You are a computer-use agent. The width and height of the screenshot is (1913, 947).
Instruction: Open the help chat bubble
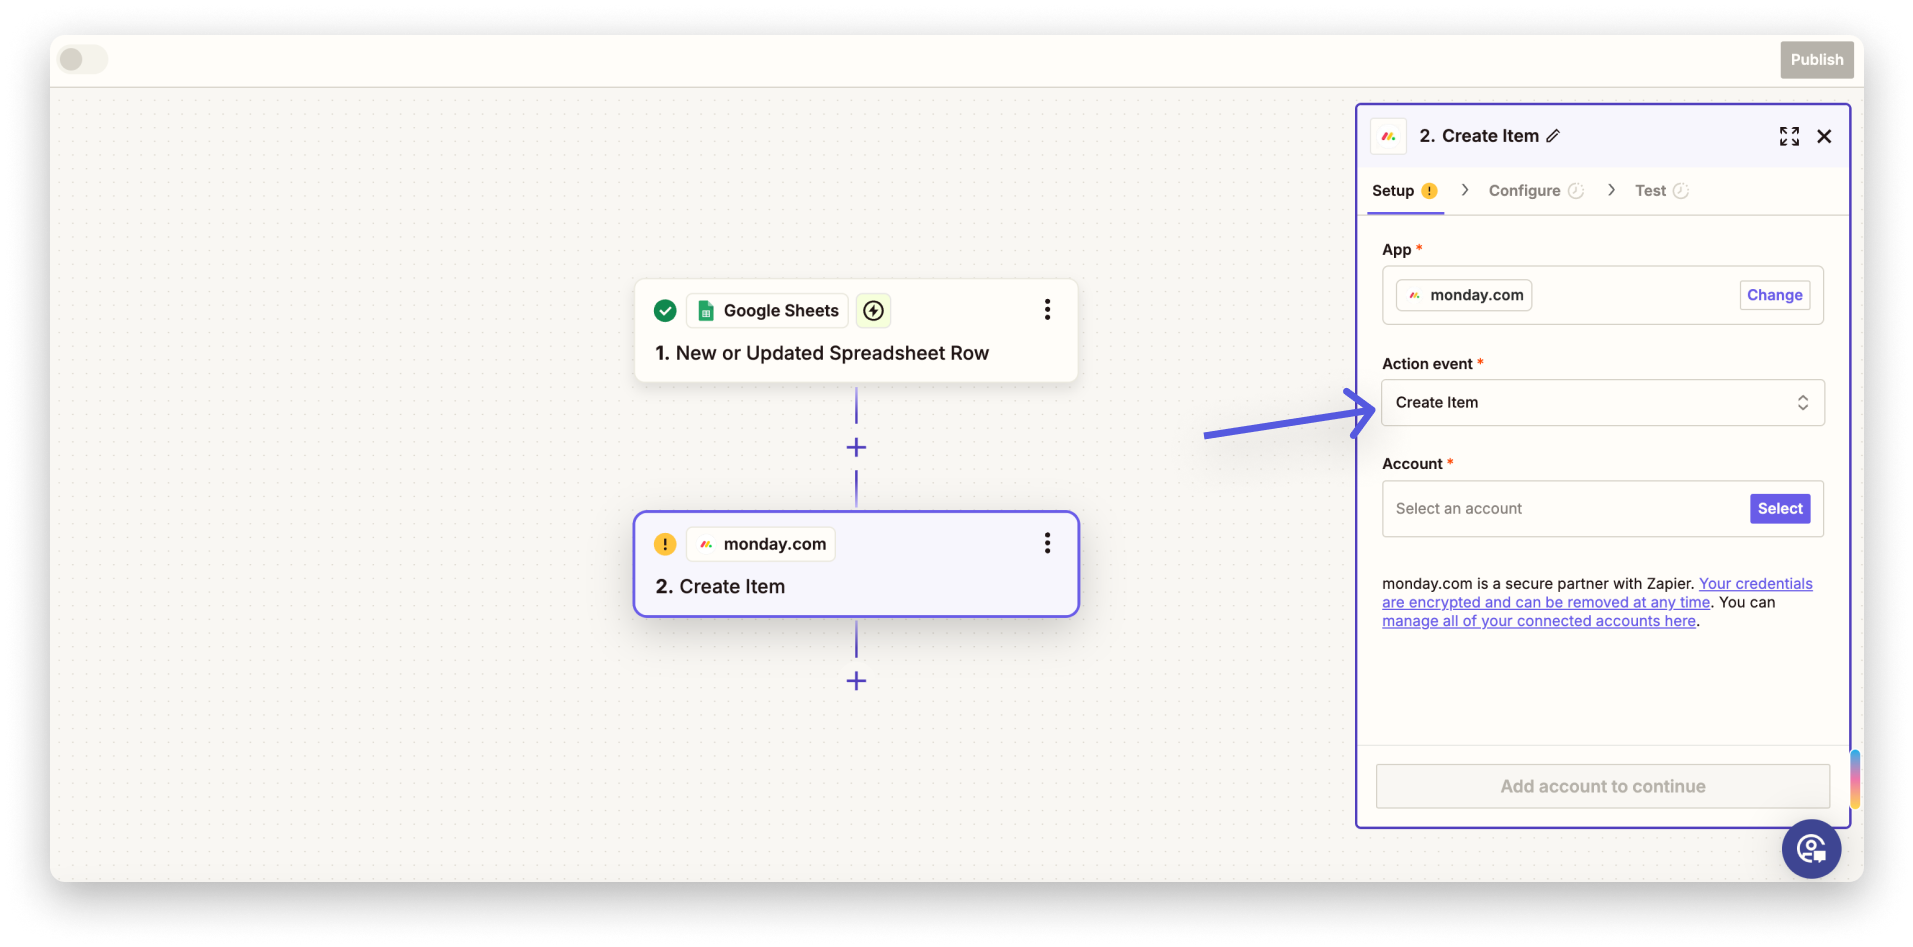pyautogui.click(x=1811, y=849)
